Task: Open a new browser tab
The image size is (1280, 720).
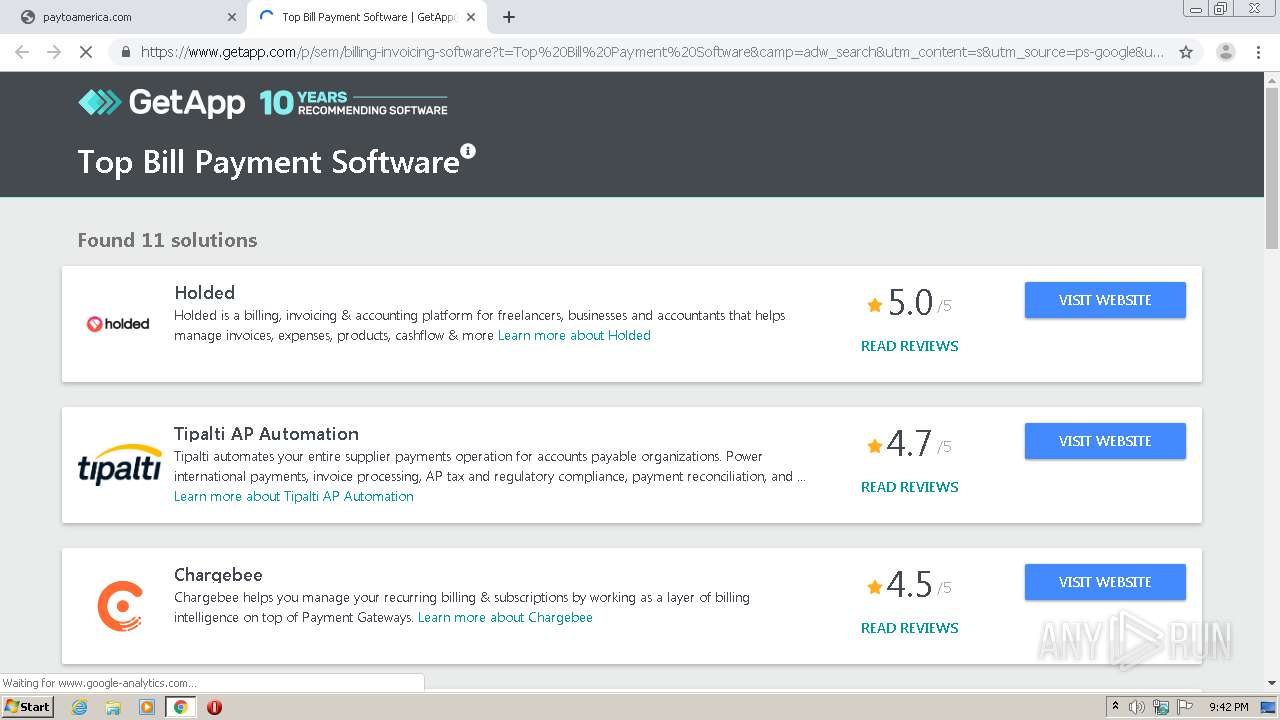Action: coord(508,17)
